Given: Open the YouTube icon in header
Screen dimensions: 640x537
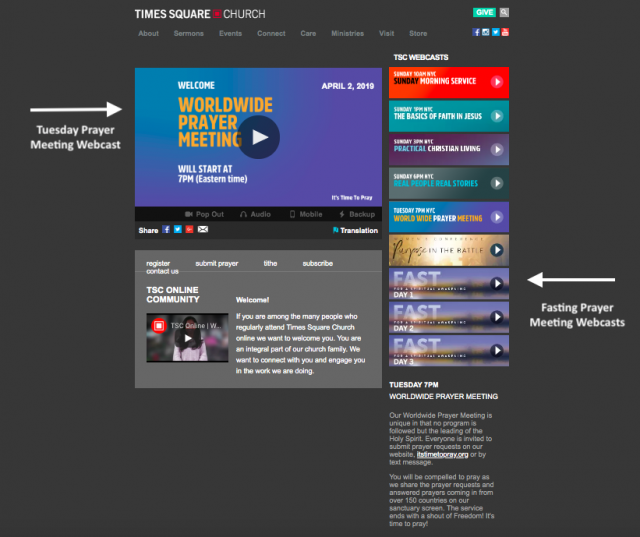Looking at the screenshot, I should pyautogui.click(x=505, y=32).
